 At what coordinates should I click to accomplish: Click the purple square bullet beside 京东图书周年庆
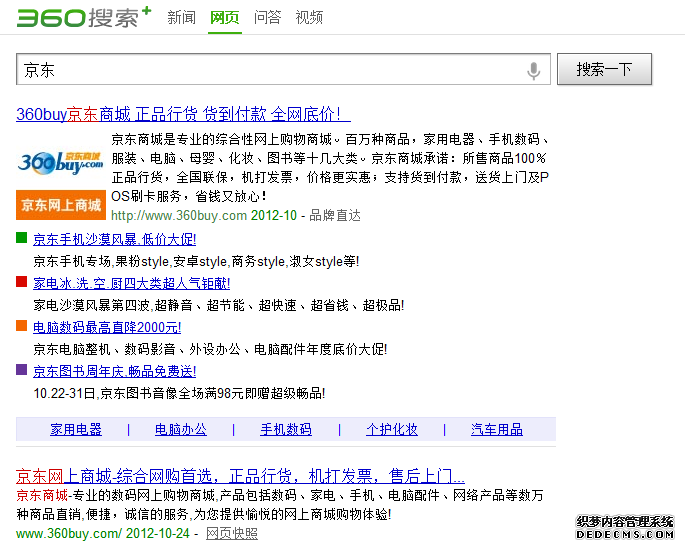(x=21, y=369)
